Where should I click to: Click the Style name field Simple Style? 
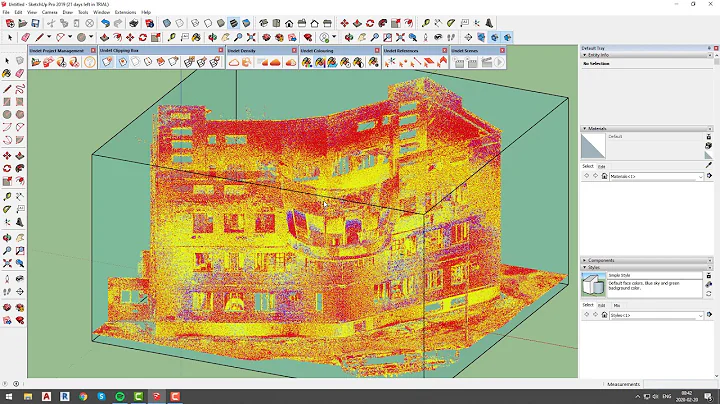pyautogui.click(x=655, y=275)
